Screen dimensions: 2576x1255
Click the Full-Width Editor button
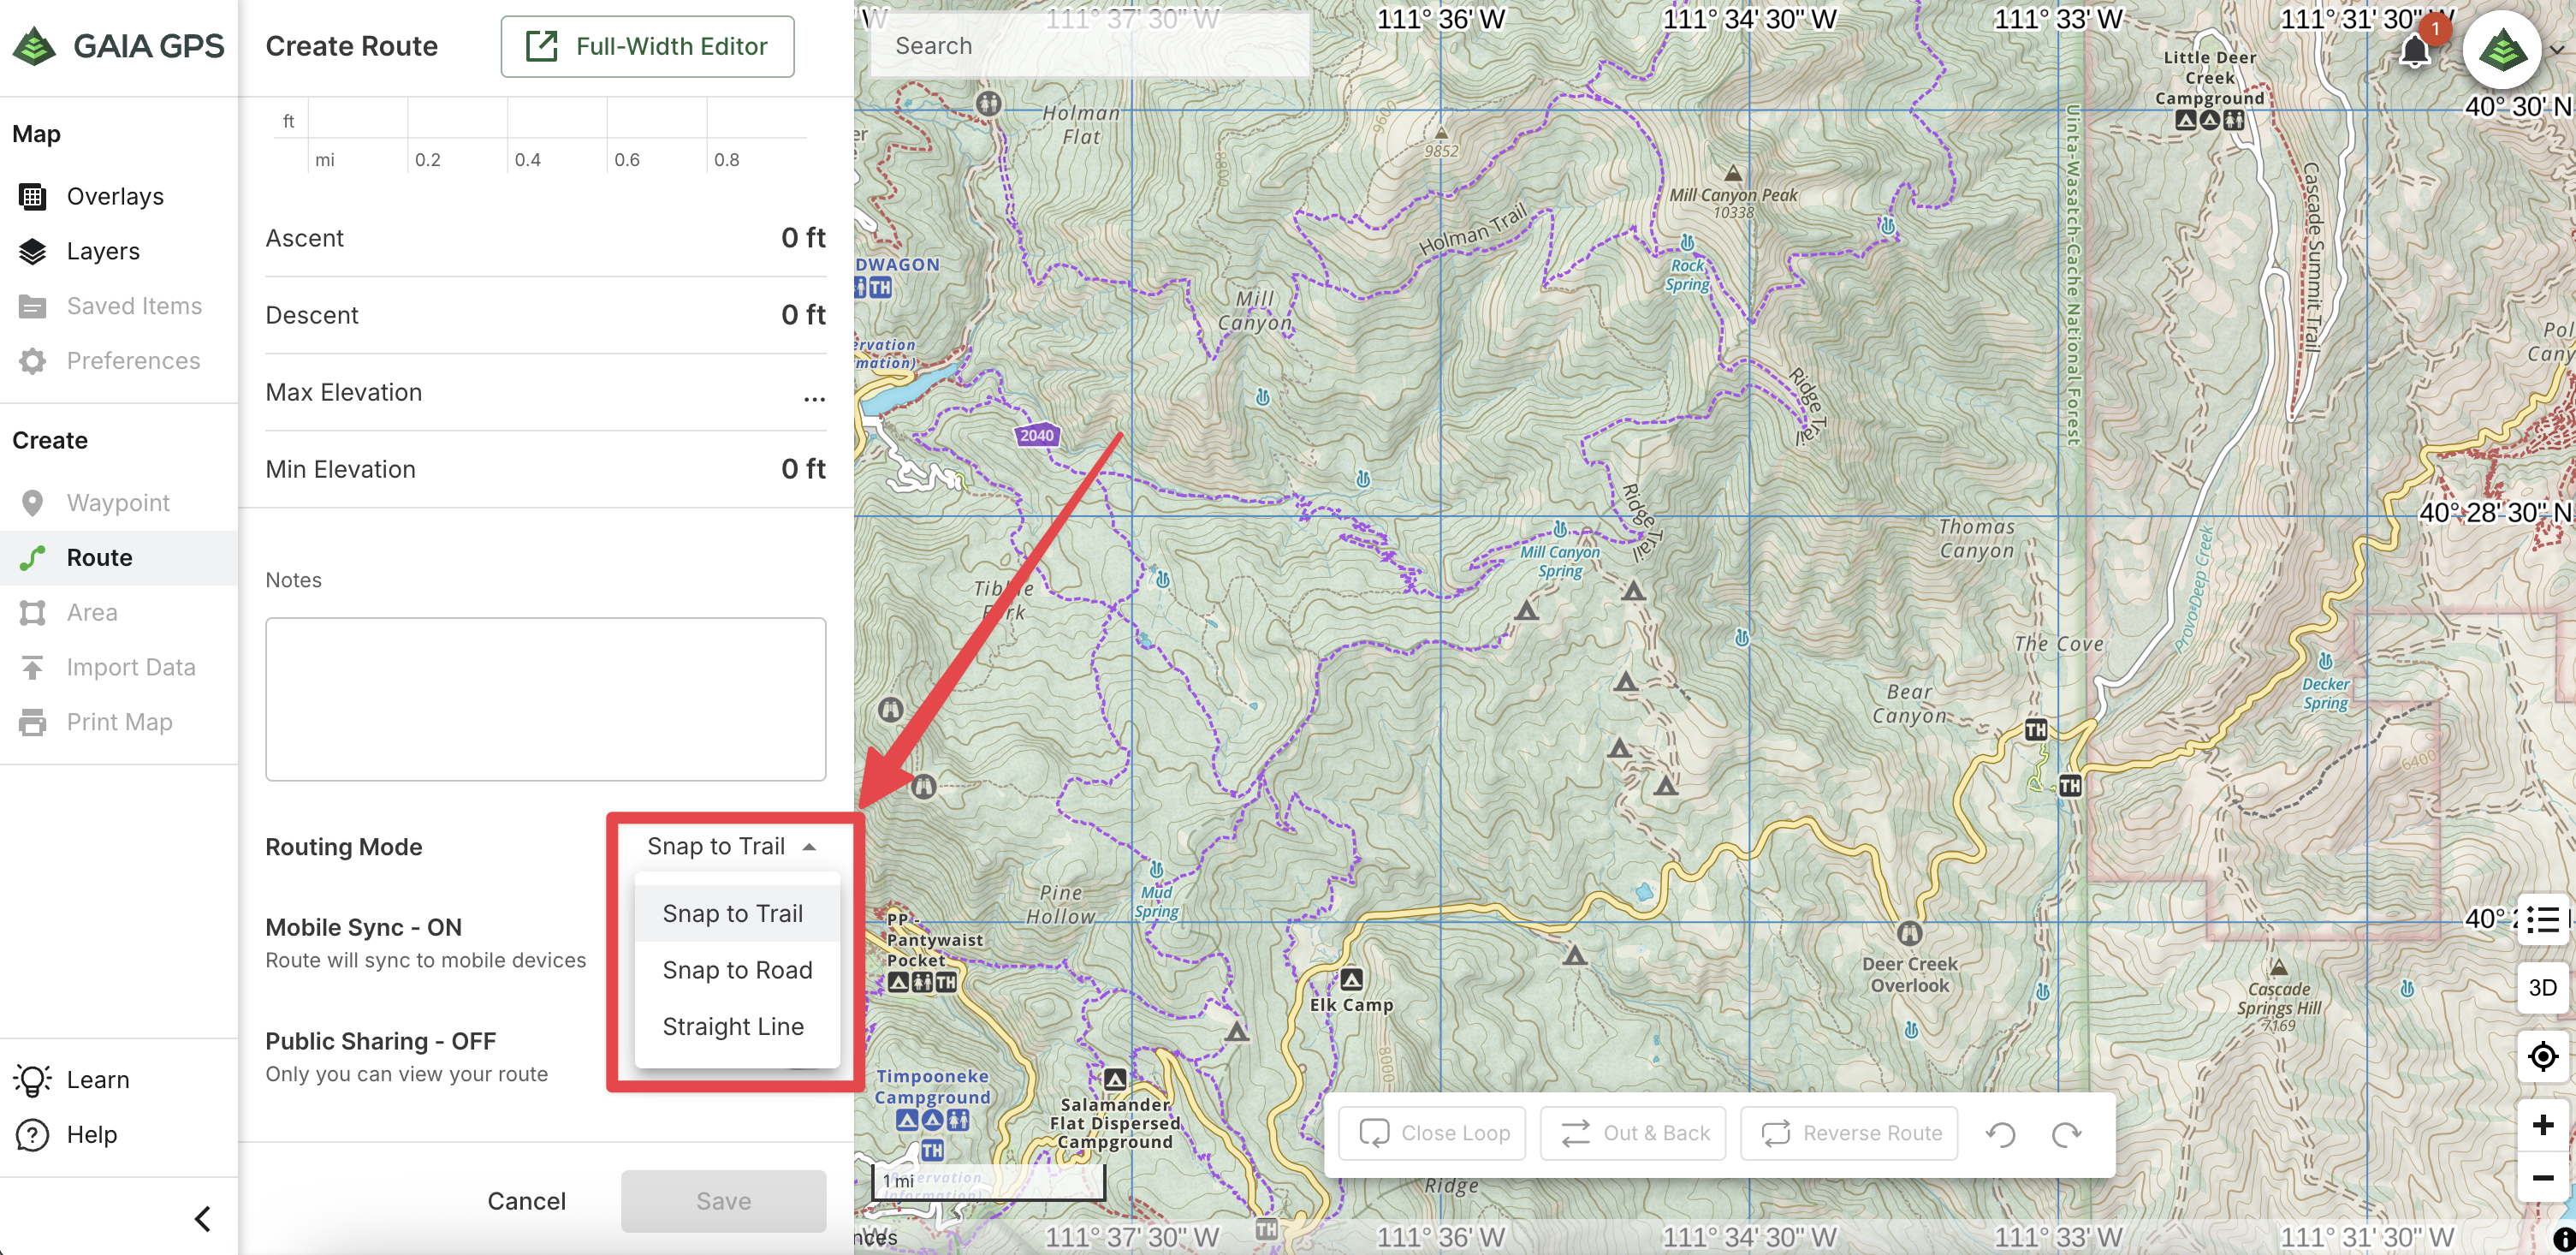(647, 46)
